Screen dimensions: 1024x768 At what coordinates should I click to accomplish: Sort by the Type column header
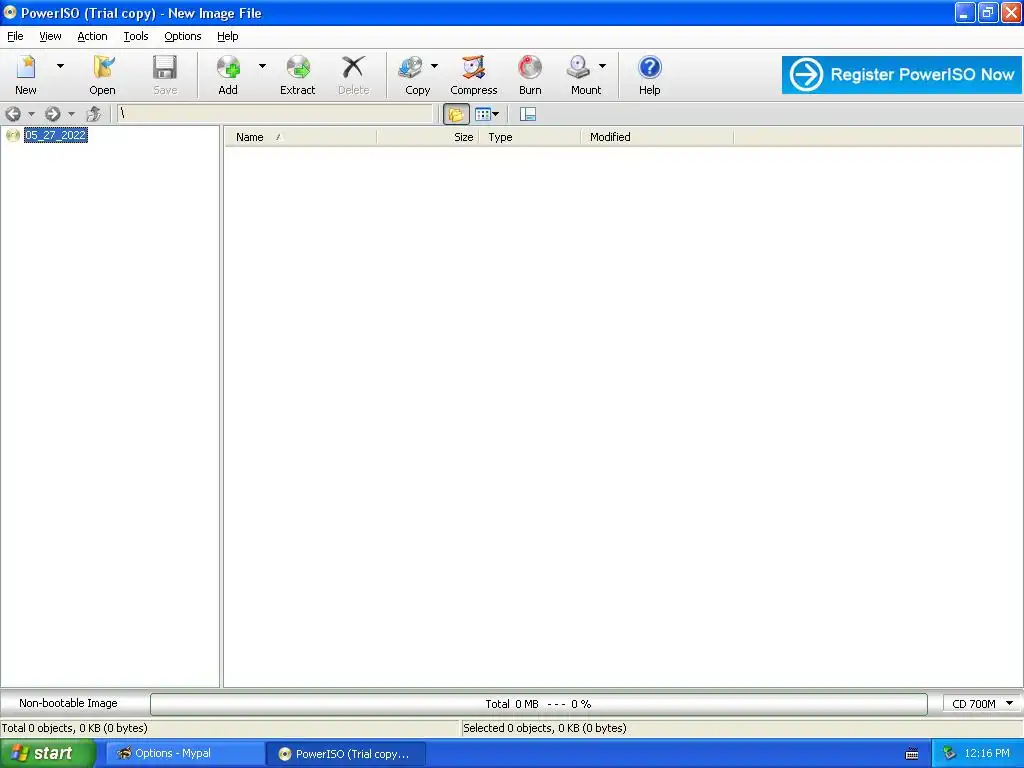pos(530,137)
